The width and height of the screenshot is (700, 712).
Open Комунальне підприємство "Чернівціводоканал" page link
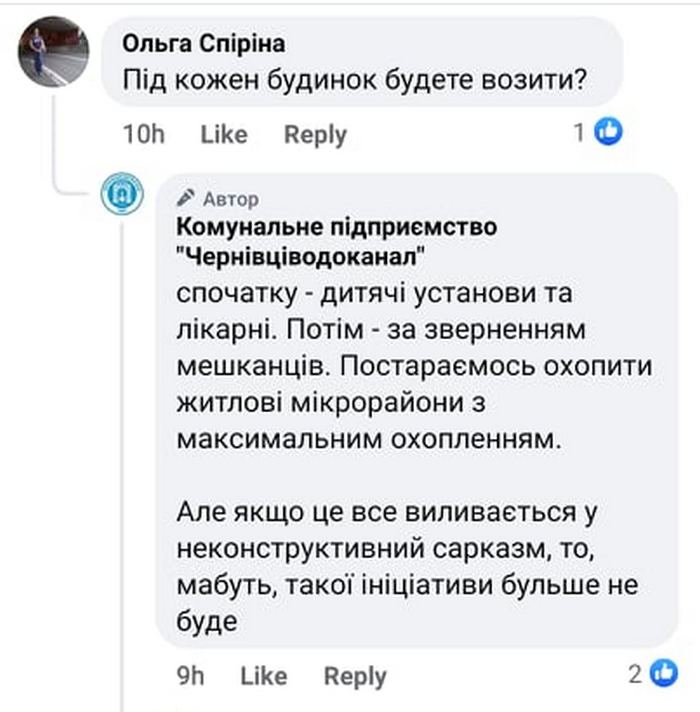point(335,241)
